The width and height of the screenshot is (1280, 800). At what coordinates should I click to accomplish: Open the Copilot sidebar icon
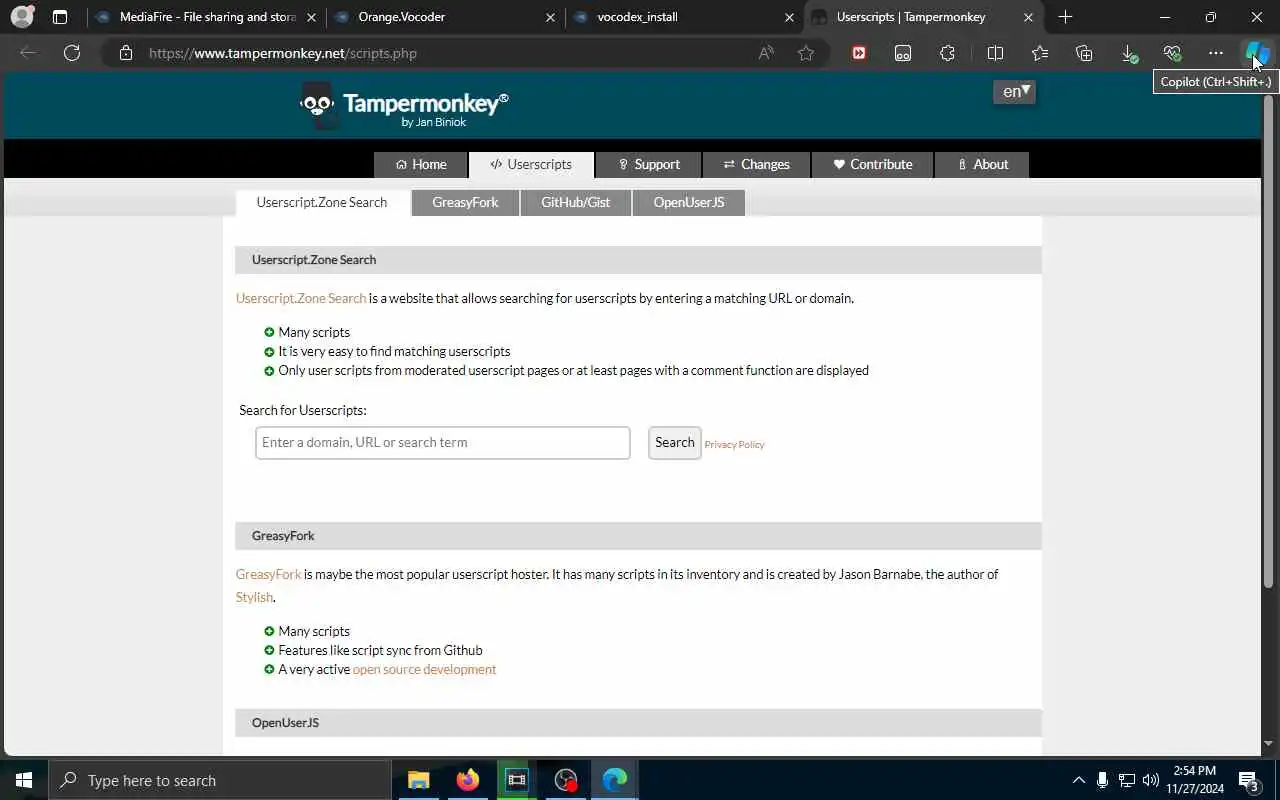[x=1256, y=53]
